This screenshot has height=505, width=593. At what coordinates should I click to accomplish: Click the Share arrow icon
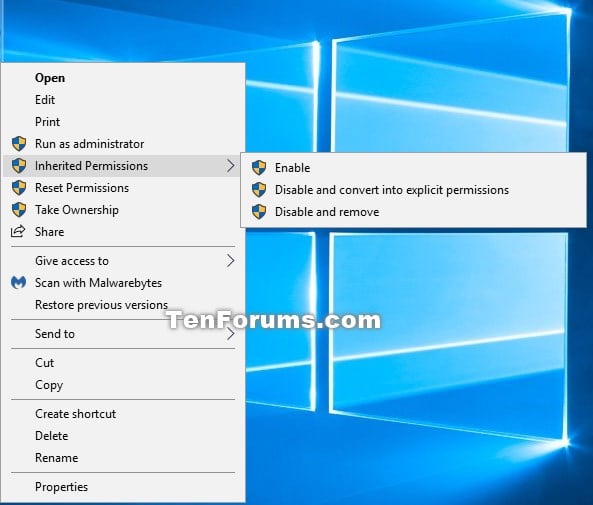click(x=18, y=231)
